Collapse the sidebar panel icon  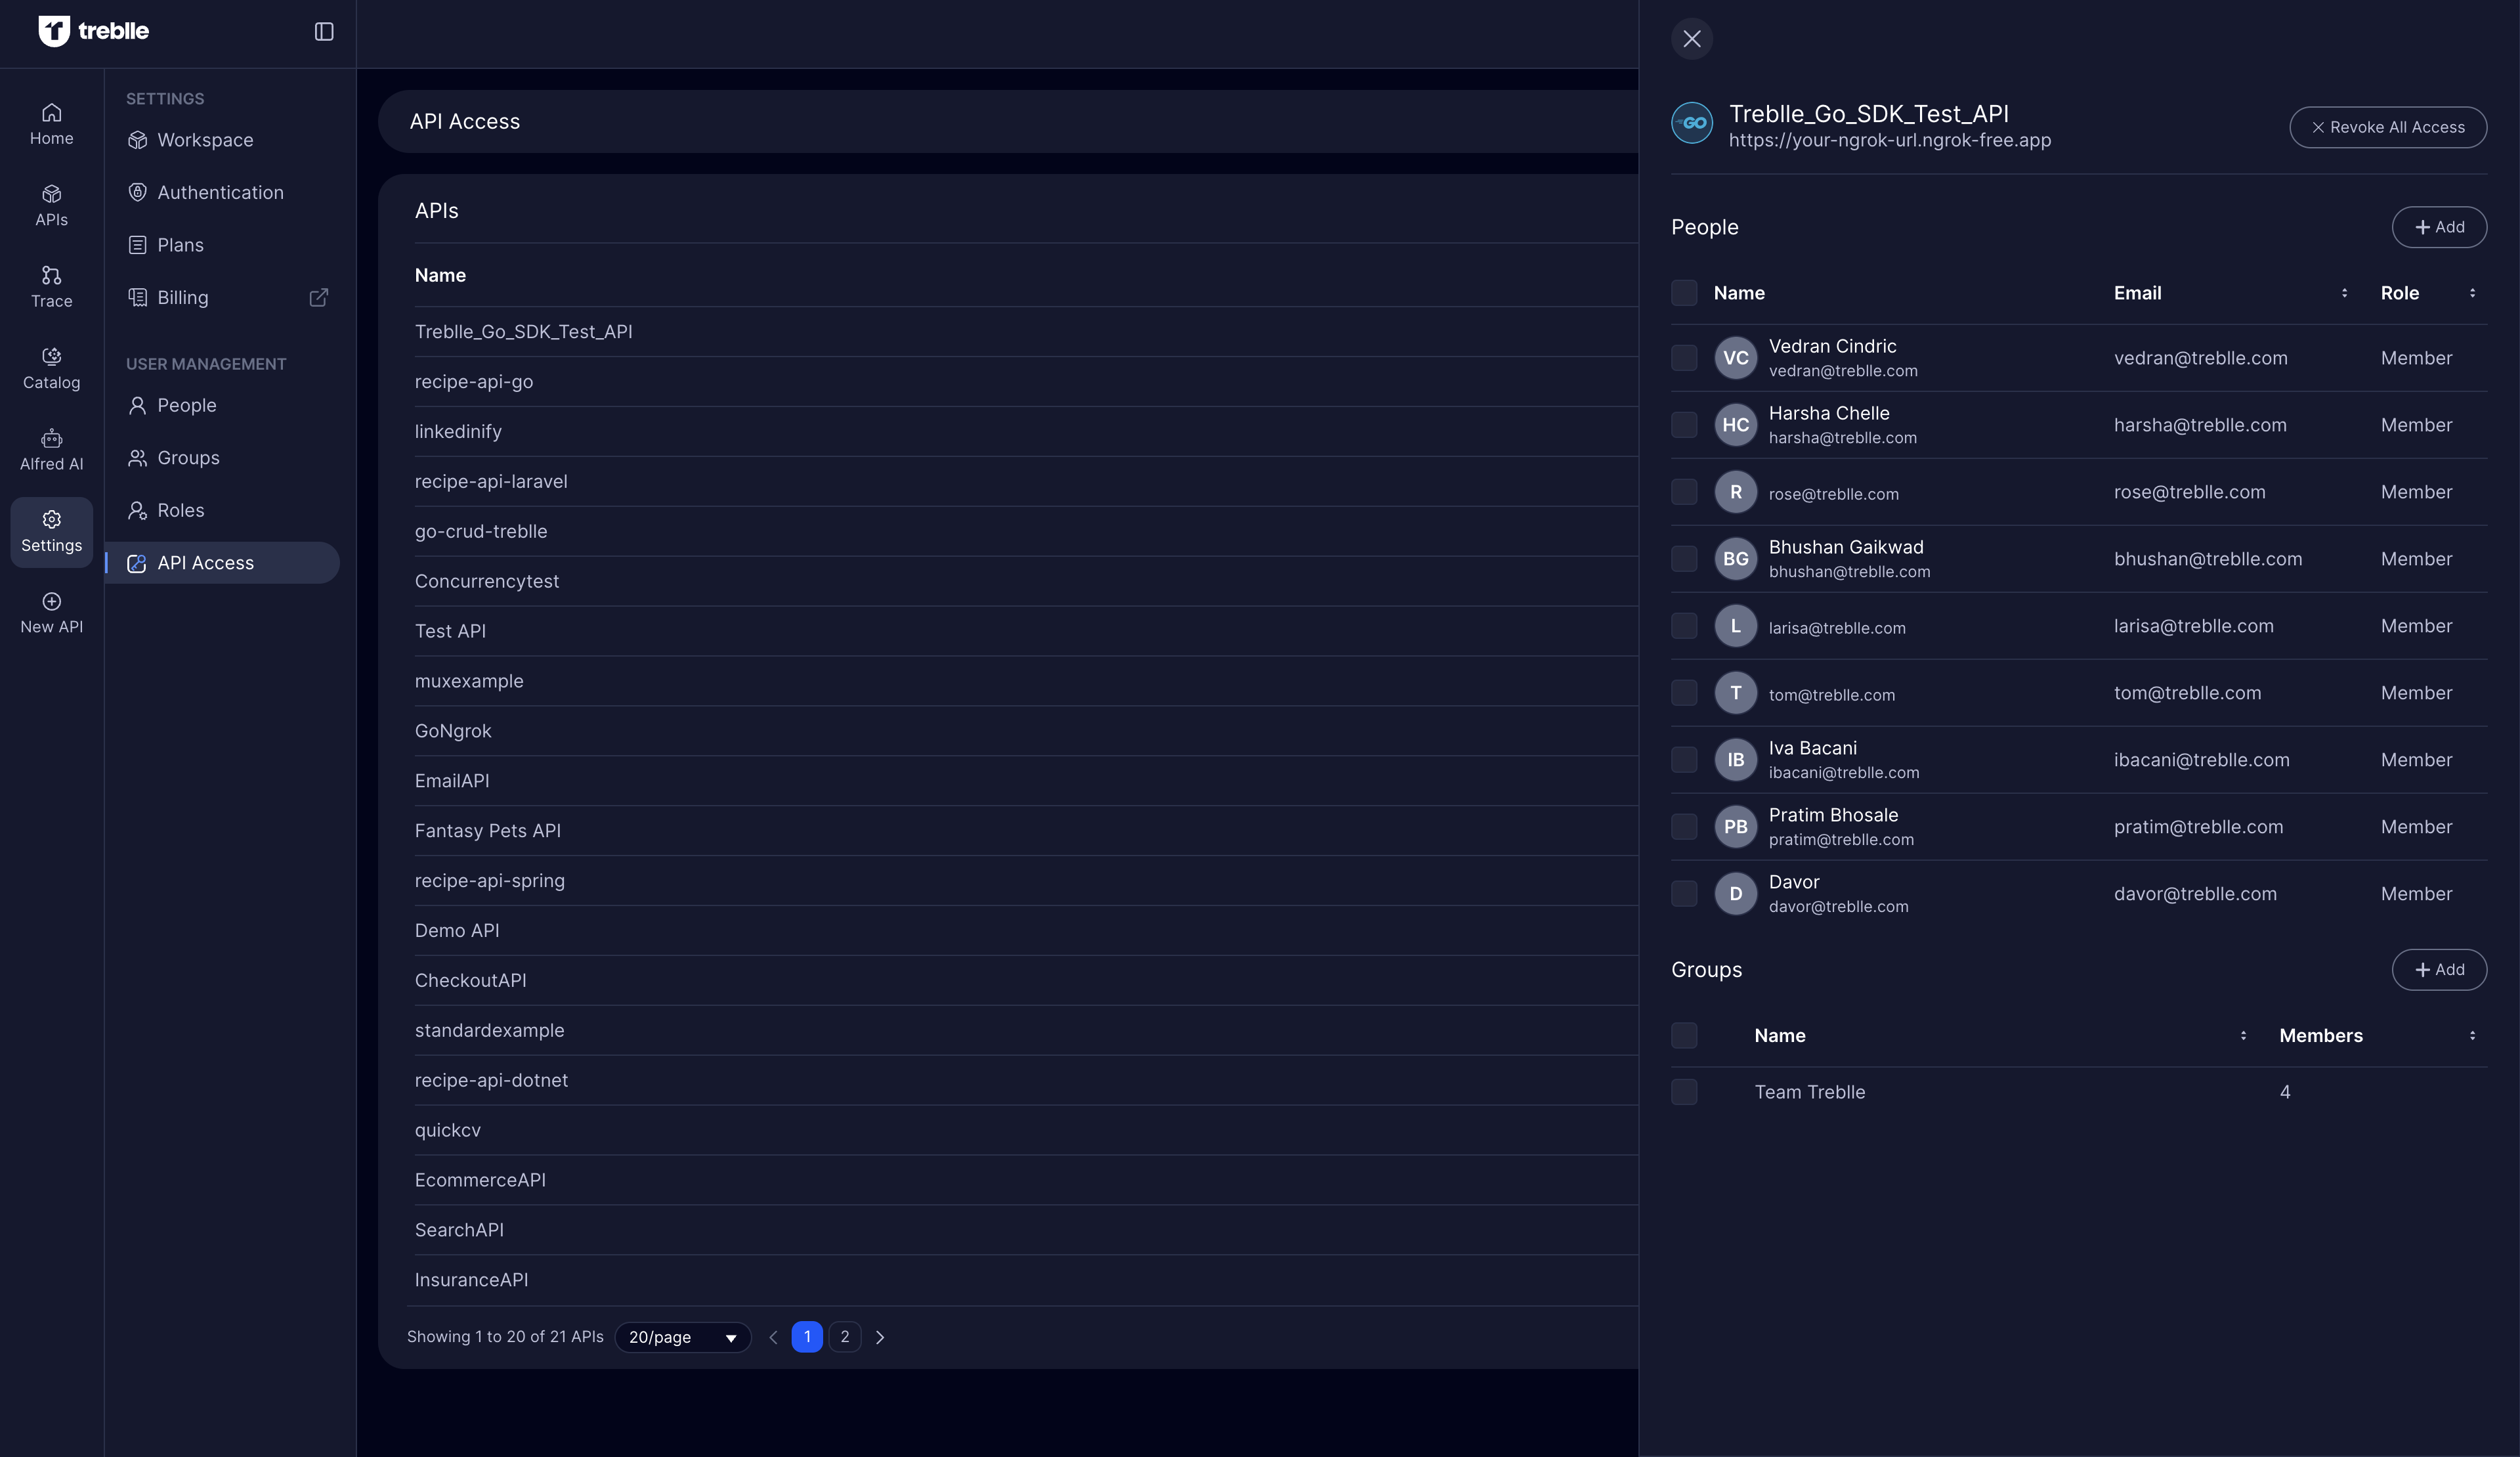[x=324, y=32]
